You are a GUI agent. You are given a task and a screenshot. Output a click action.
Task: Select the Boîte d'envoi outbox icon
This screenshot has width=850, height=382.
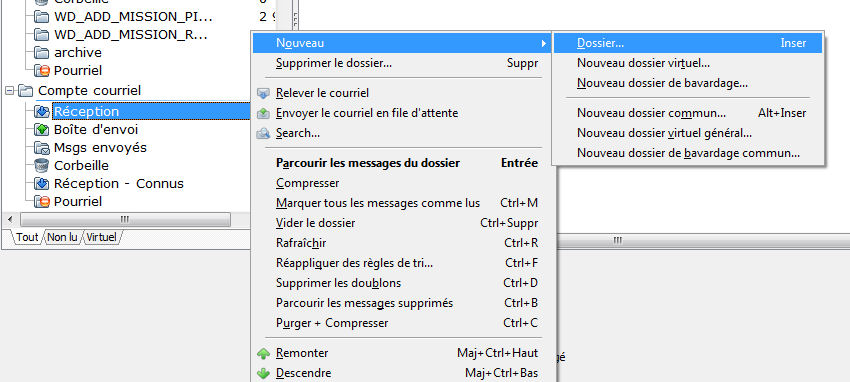coord(42,130)
